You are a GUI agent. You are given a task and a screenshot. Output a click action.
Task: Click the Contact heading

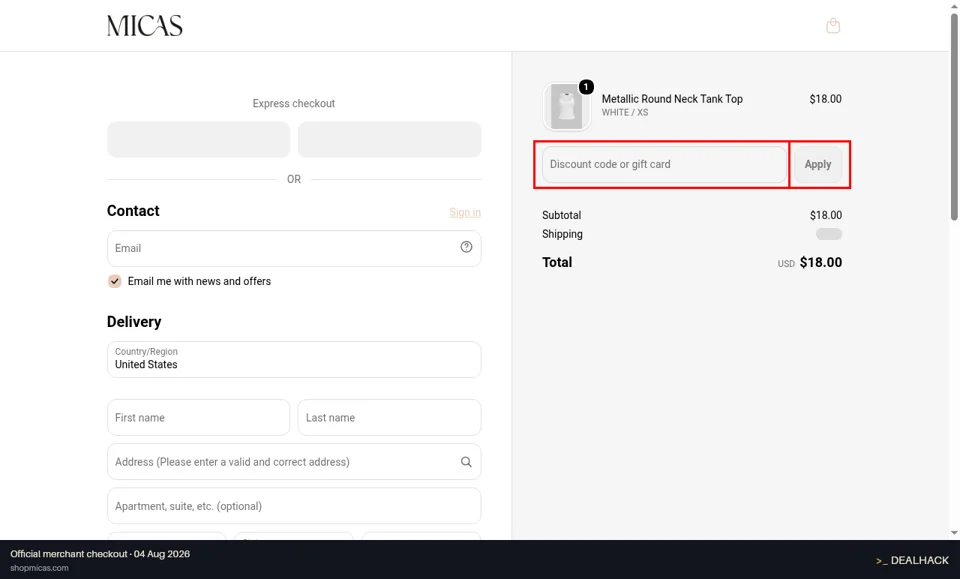133,211
